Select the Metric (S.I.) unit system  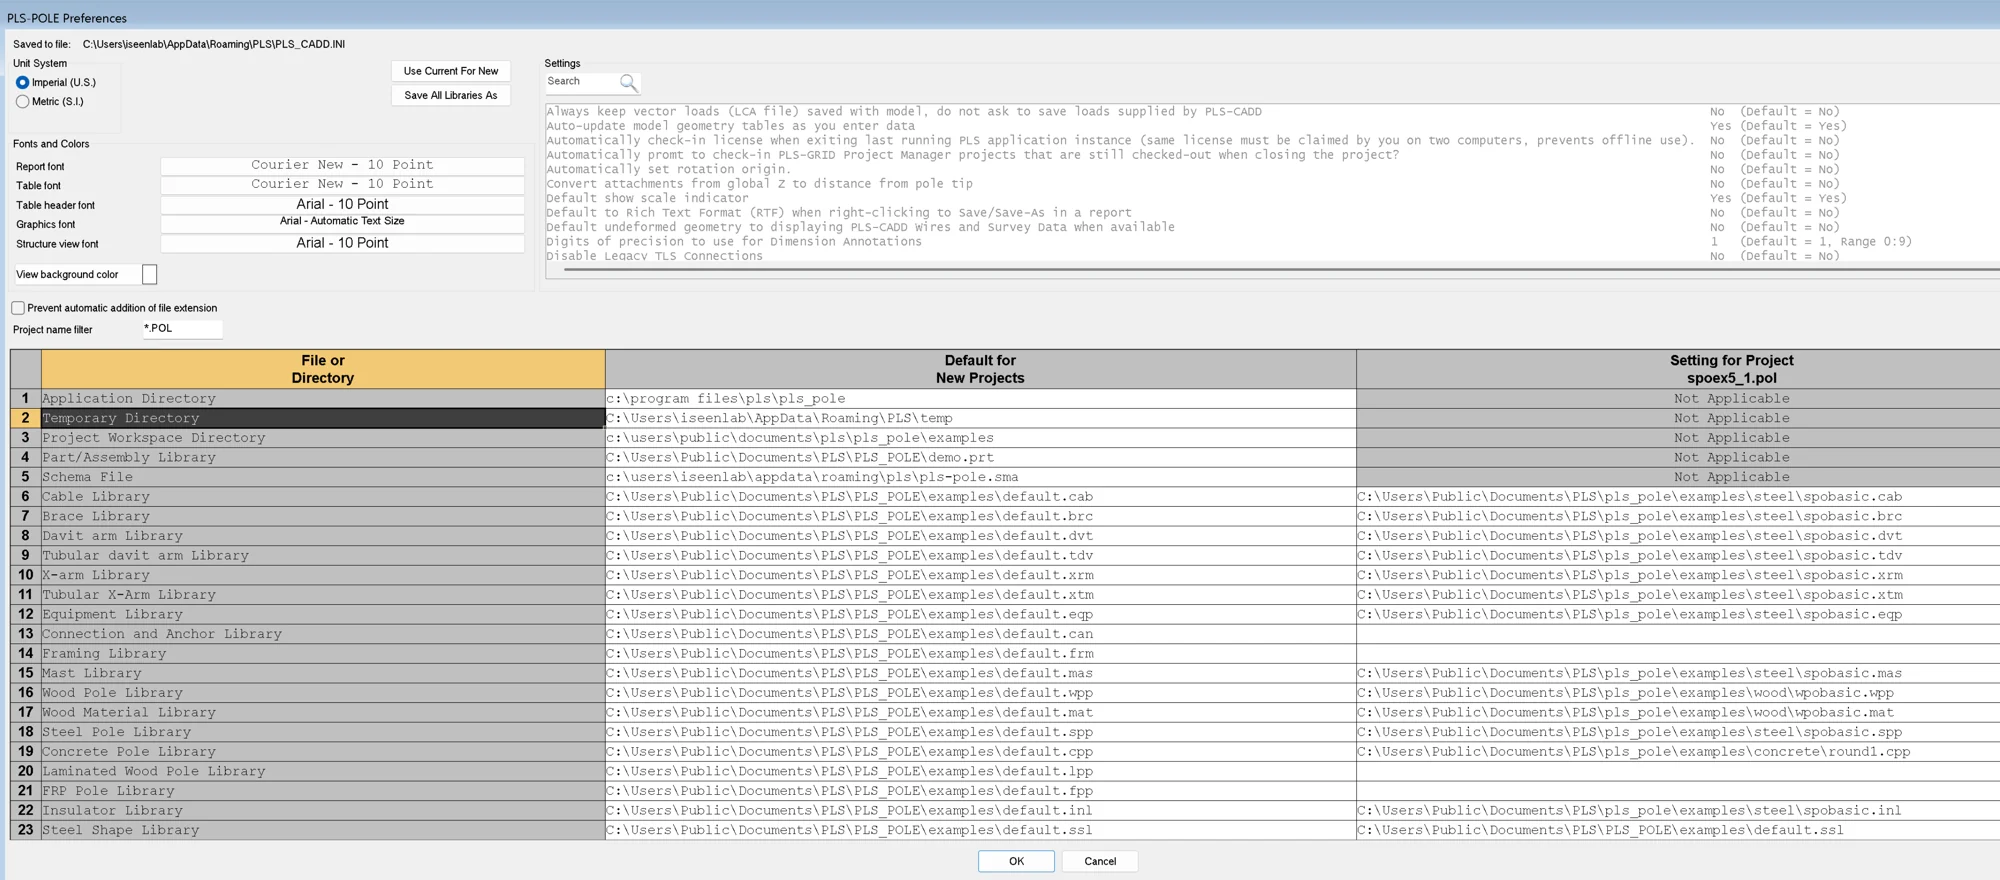(x=22, y=102)
